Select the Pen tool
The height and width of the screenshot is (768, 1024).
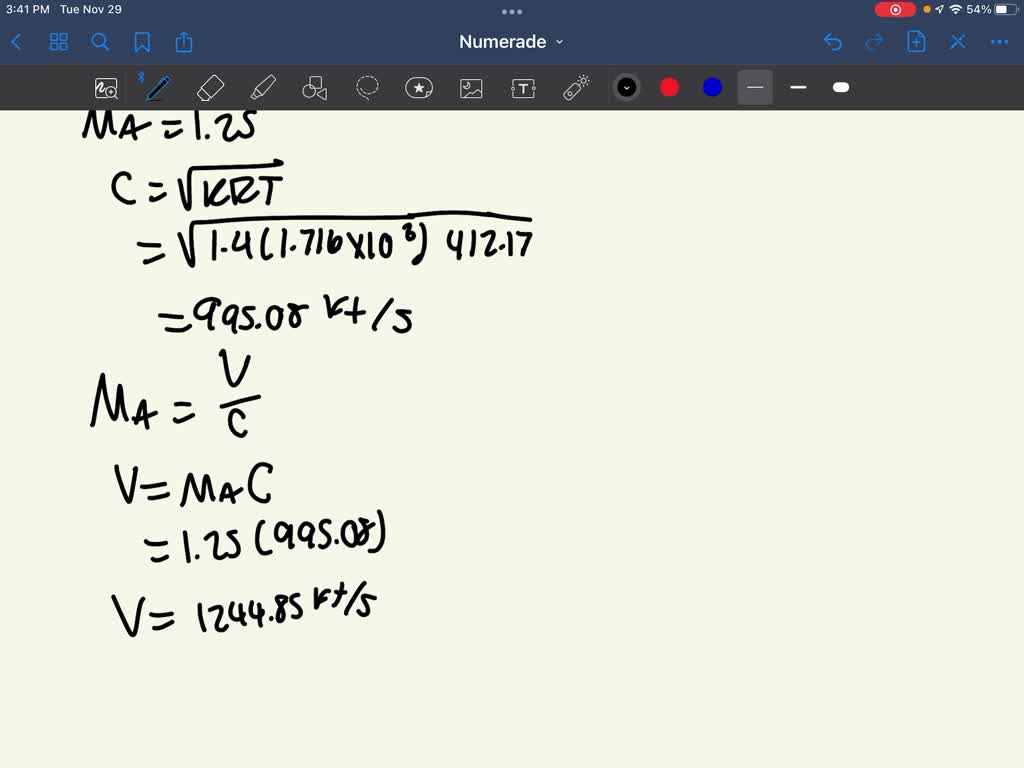click(x=157, y=88)
